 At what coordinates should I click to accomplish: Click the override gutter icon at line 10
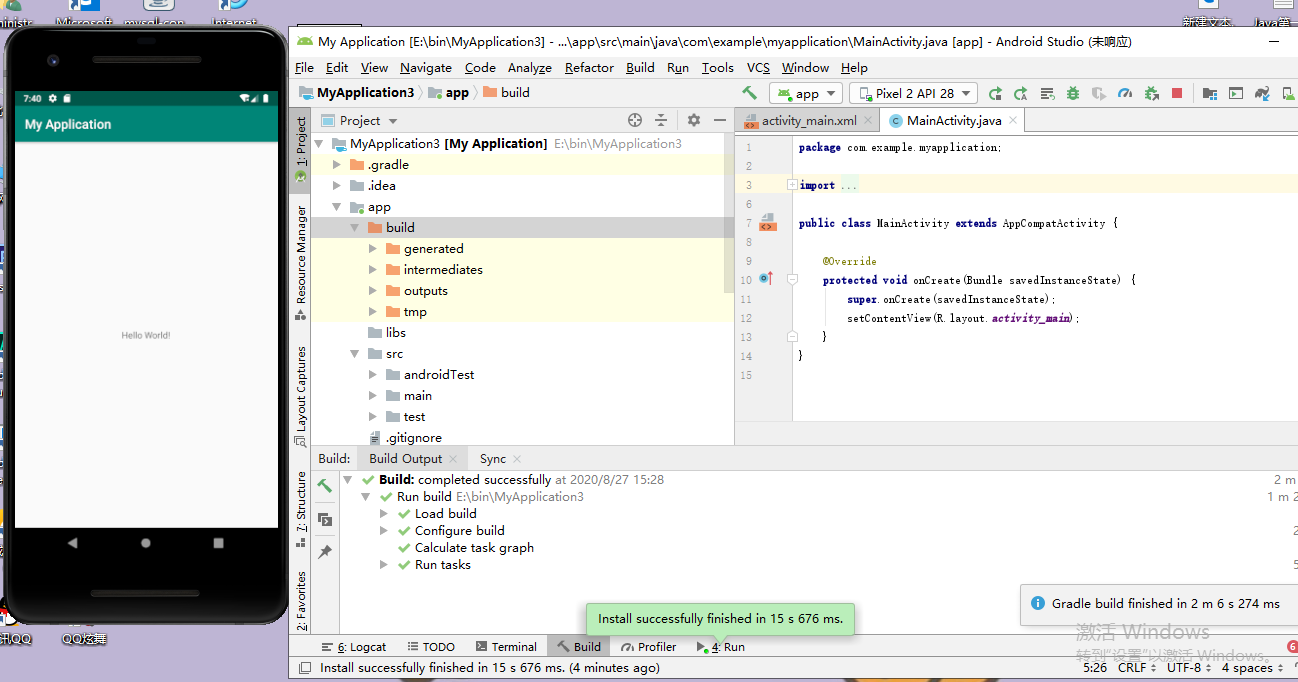tap(766, 279)
